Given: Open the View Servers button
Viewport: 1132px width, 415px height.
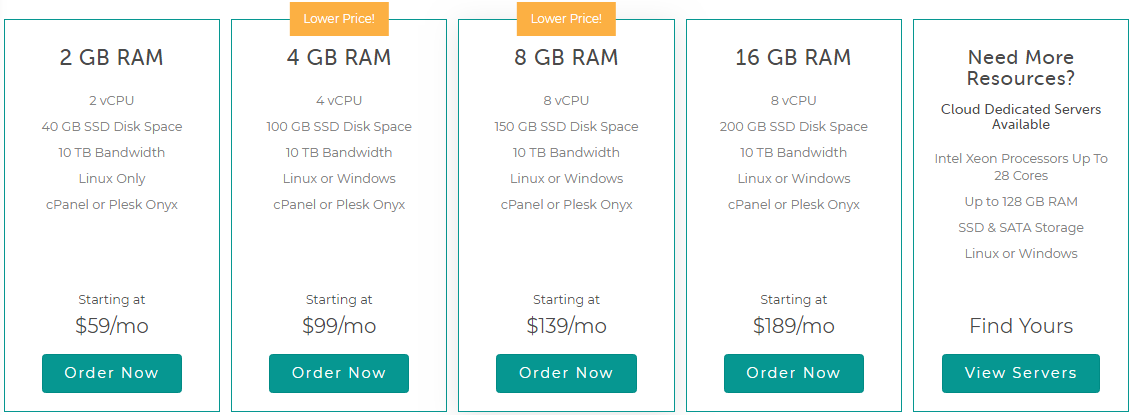Looking at the screenshot, I should 1021,373.
